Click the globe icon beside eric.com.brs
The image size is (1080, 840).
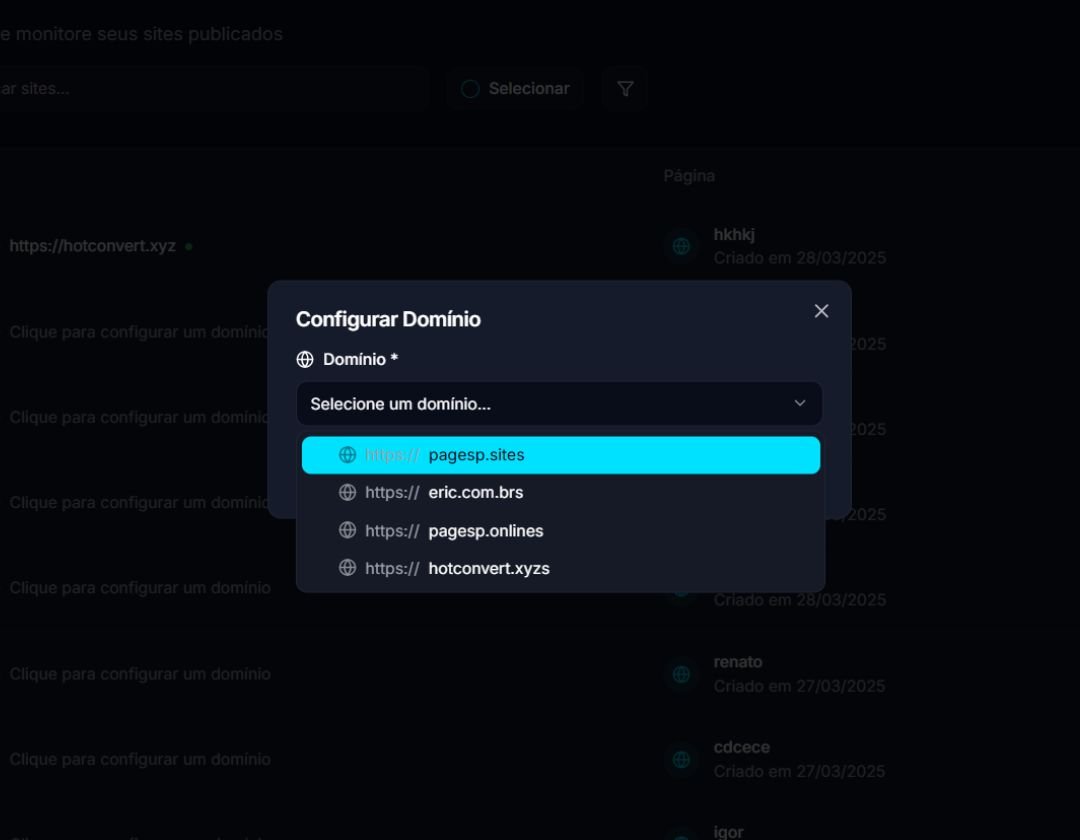point(348,493)
